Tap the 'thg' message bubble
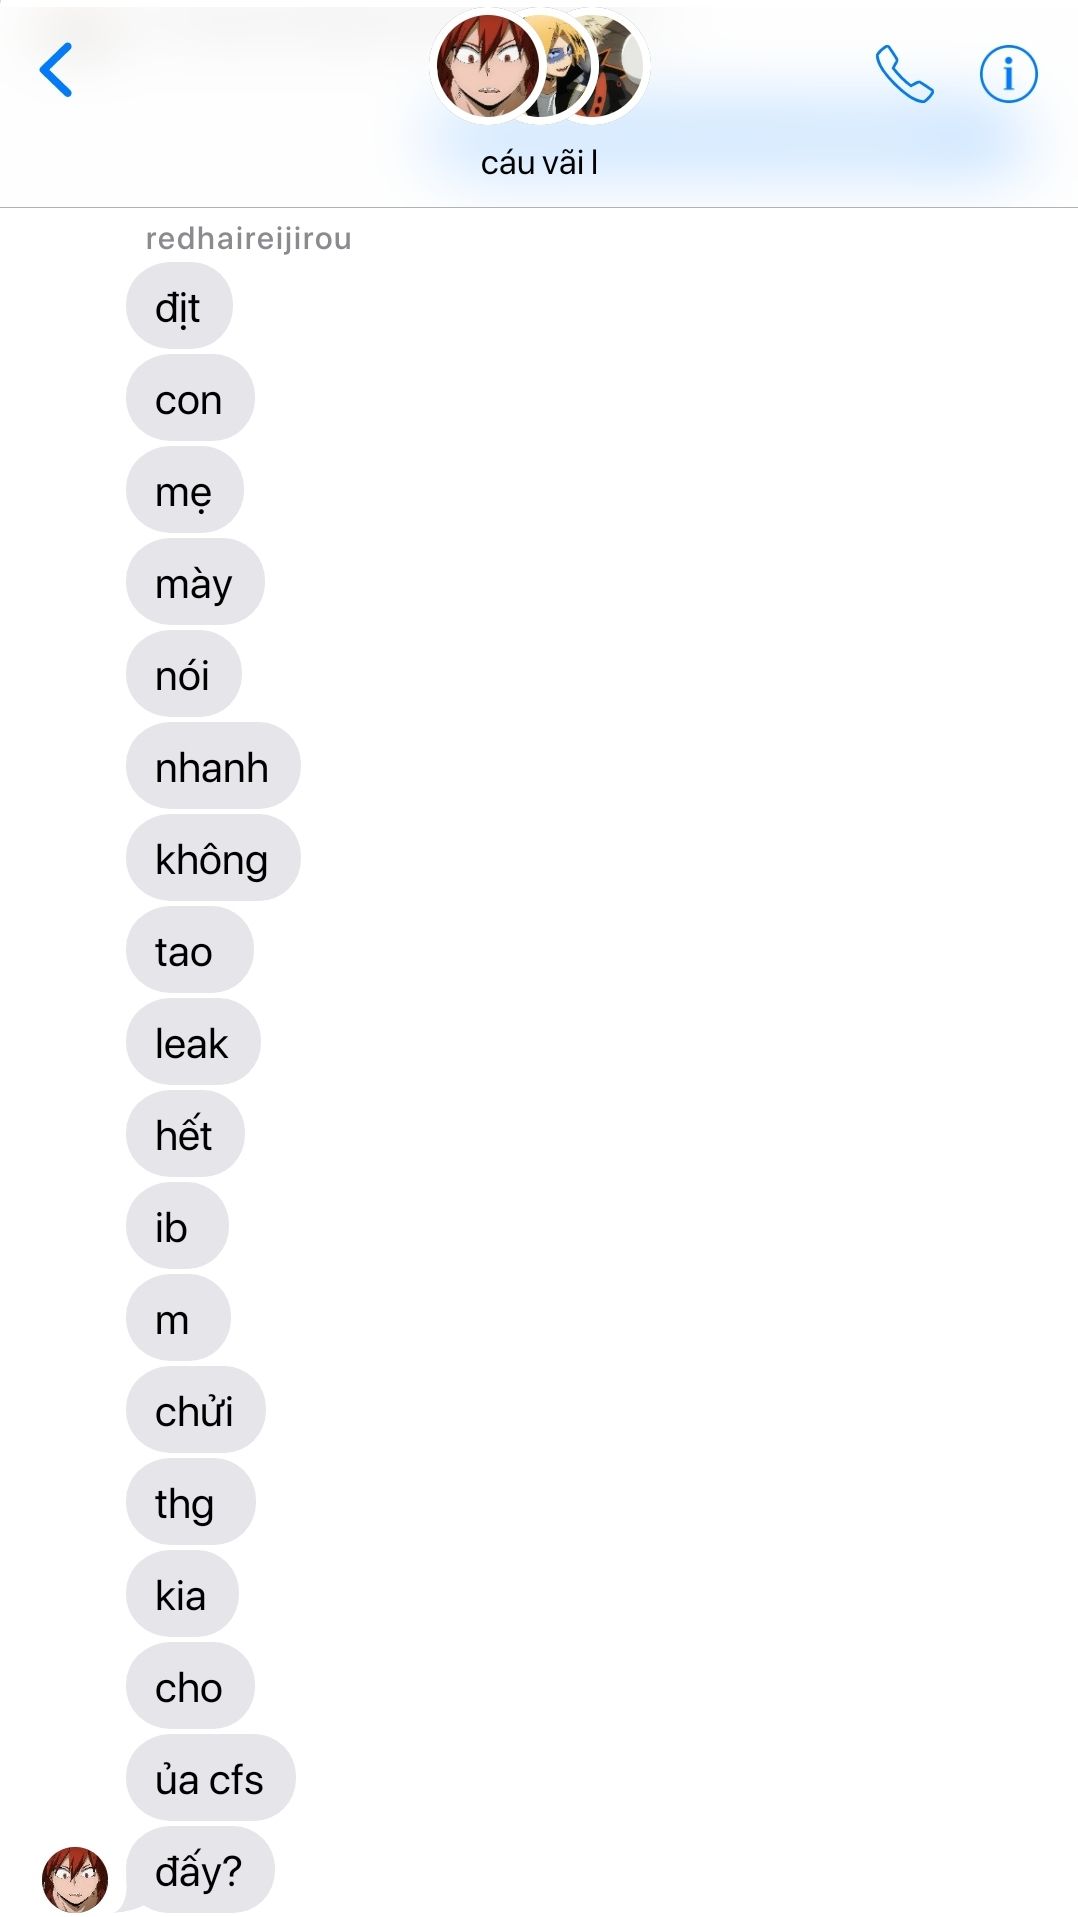This screenshot has width=1078, height=1917. (190, 1503)
